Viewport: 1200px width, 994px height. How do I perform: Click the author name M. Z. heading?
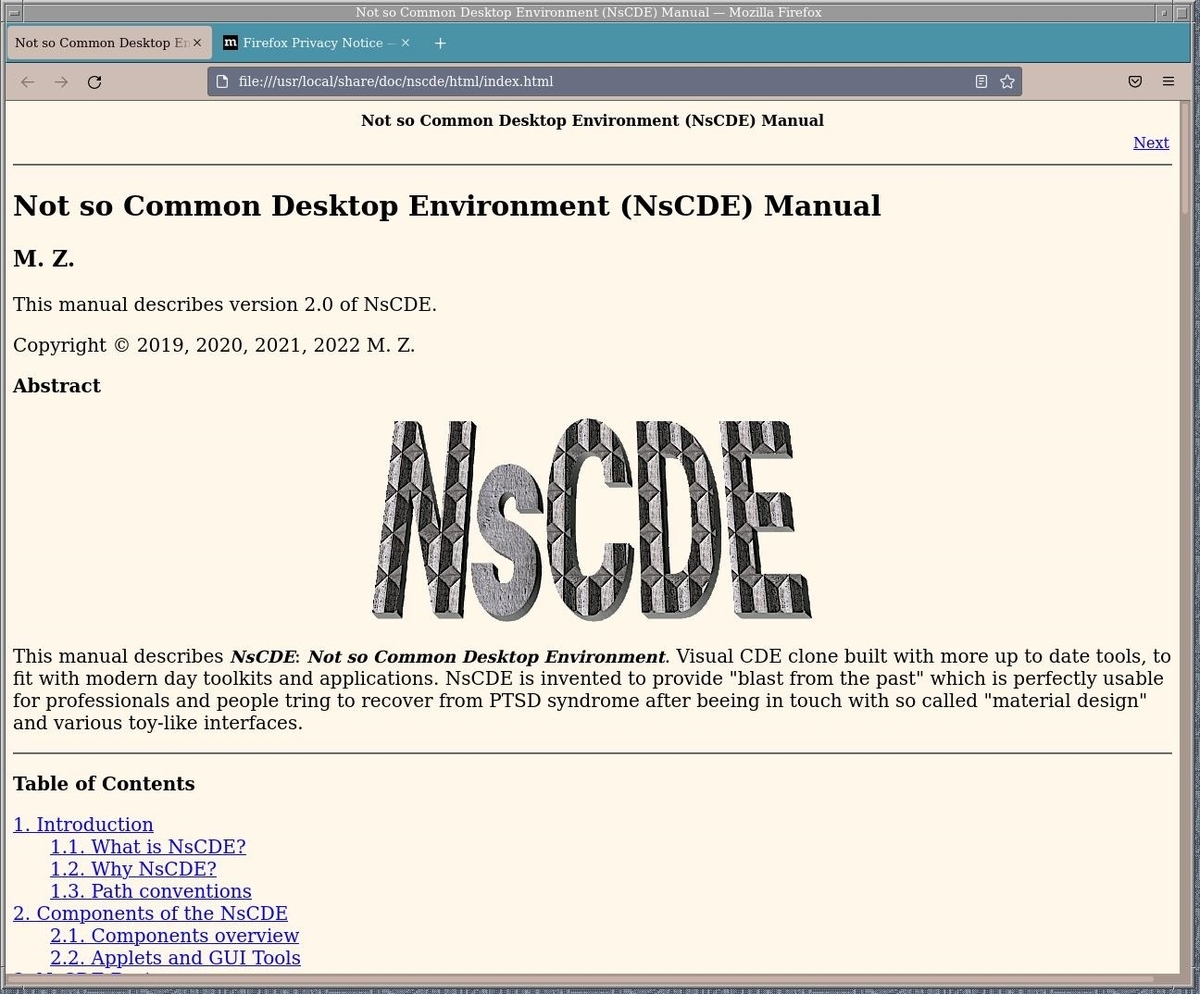(44, 259)
